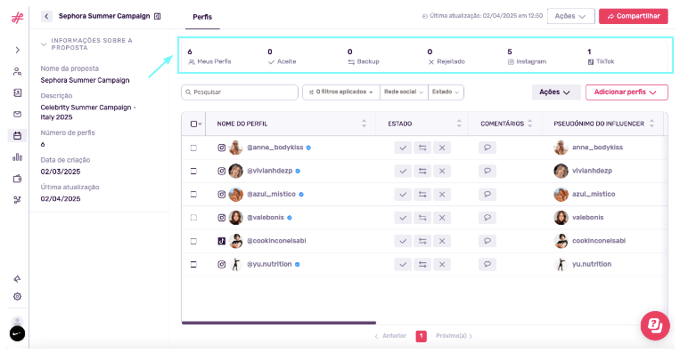
Task: Click the Compartilhar button
Action: (x=633, y=16)
